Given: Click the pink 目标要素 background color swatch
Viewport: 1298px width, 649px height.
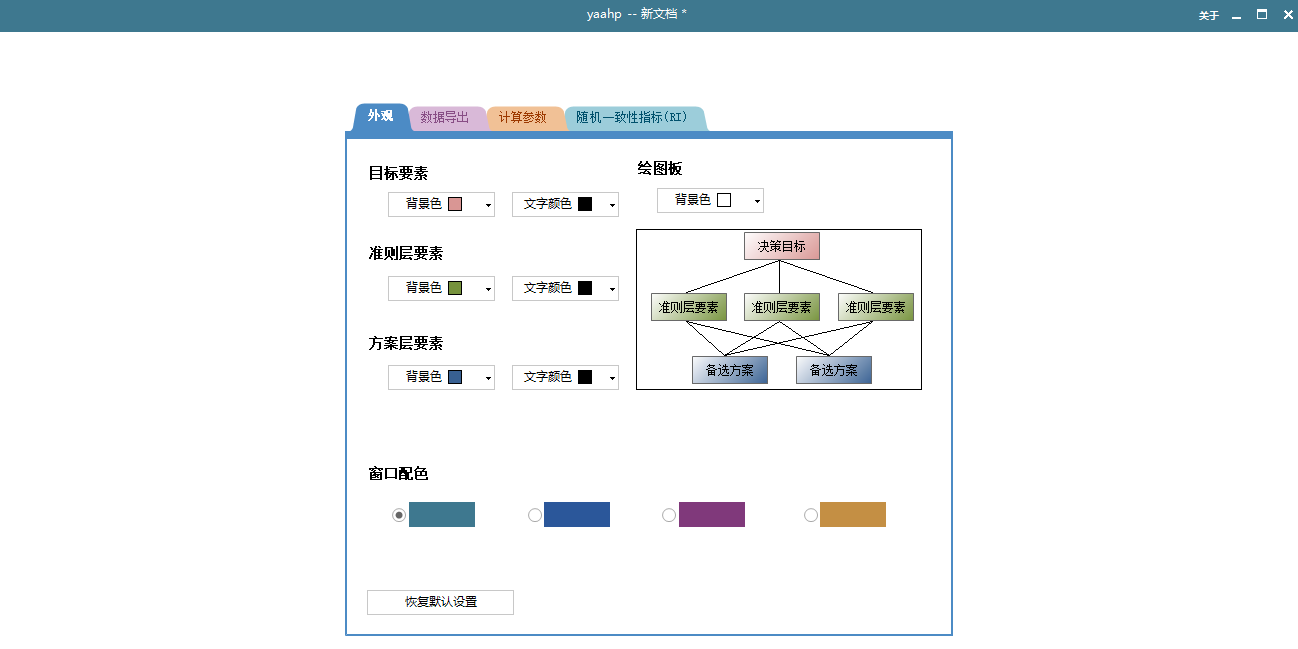Looking at the screenshot, I should (455, 204).
